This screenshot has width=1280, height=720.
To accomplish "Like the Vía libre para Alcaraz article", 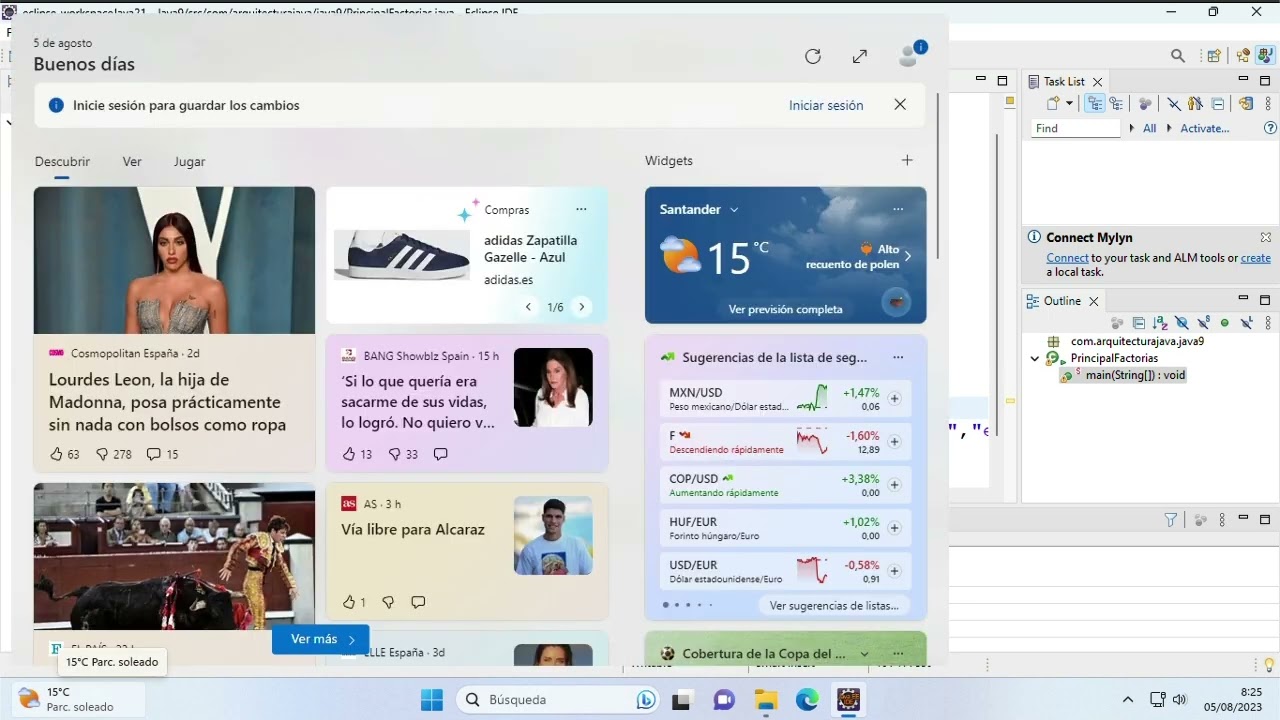I will click(349, 602).
